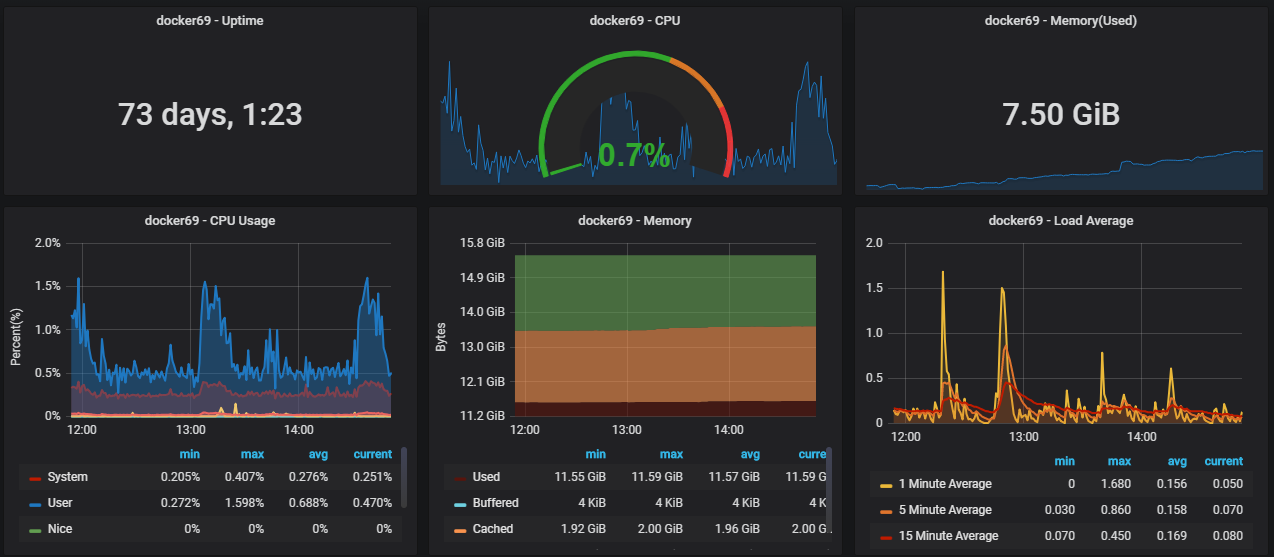Toggle the 1 Minute Average series label
This screenshot has height=557, width=1274.
pyautogui.click(x=945, y=484)
